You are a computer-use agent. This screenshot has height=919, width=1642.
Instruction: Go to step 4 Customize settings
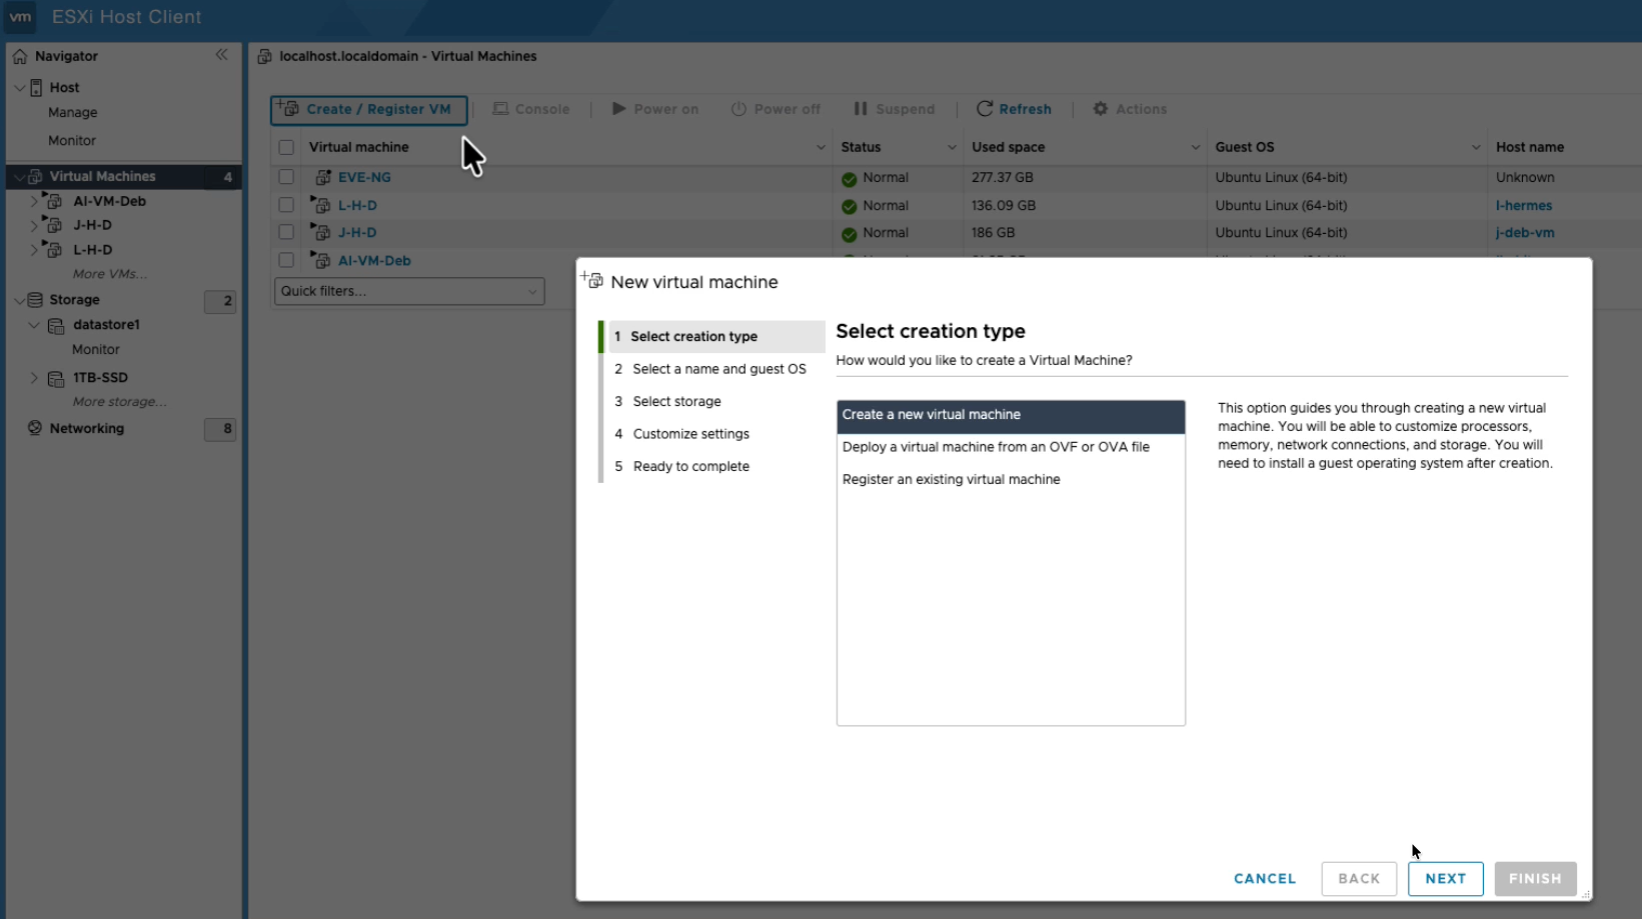coord(714,434)
